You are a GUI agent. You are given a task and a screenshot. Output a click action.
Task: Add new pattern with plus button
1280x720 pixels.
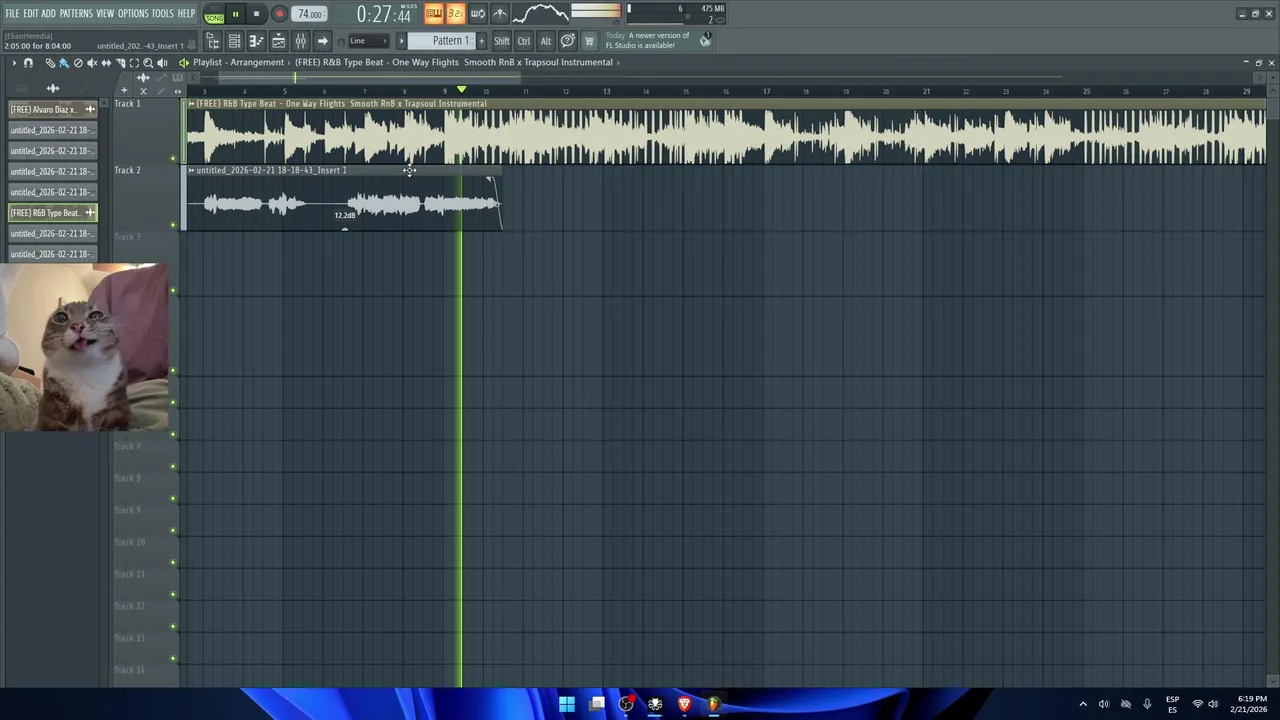481,41
